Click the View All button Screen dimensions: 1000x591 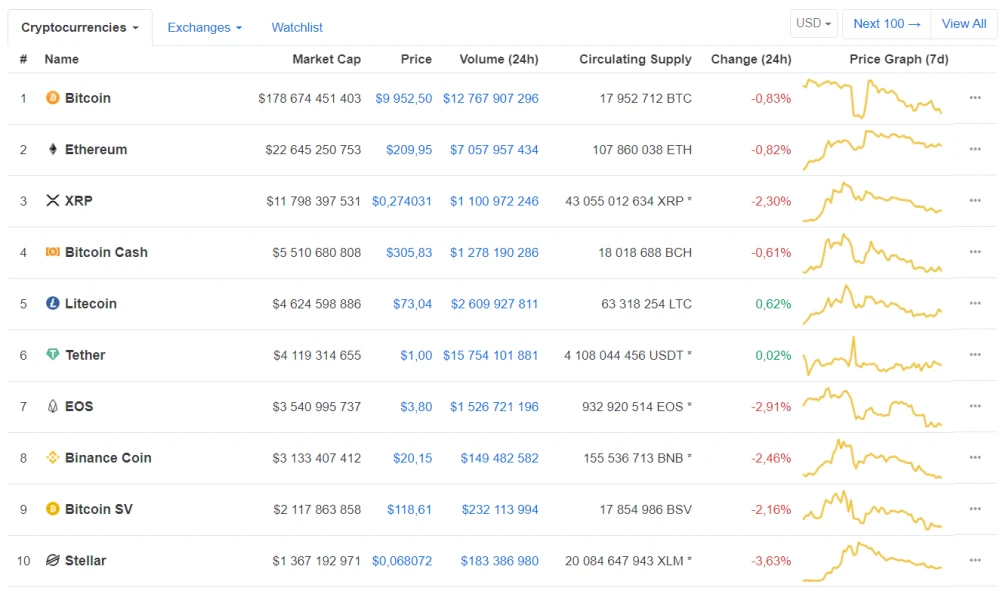pos(964,24)
